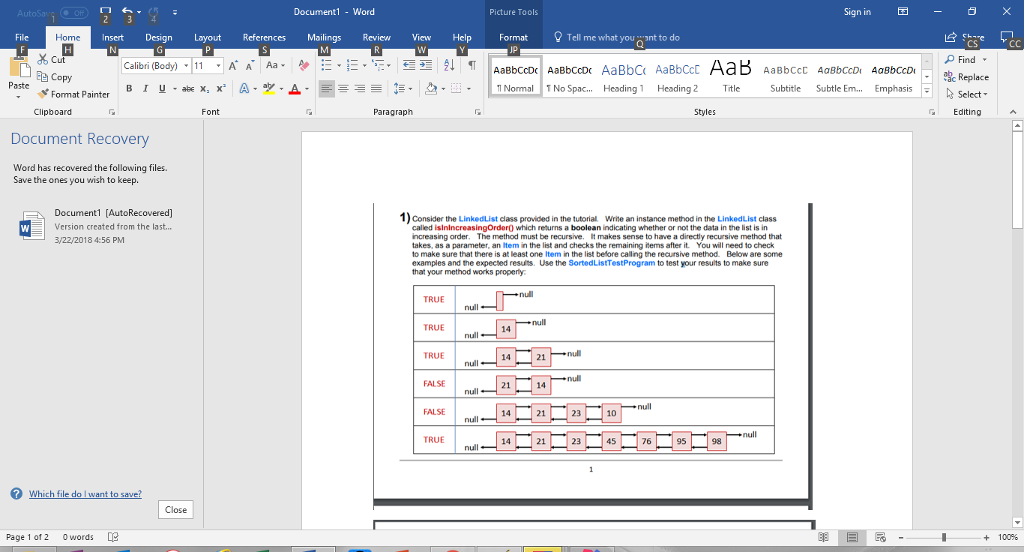1024x552 pixels.
Task: Click the Copy icon in Clipboard
Action: [42, 76]
